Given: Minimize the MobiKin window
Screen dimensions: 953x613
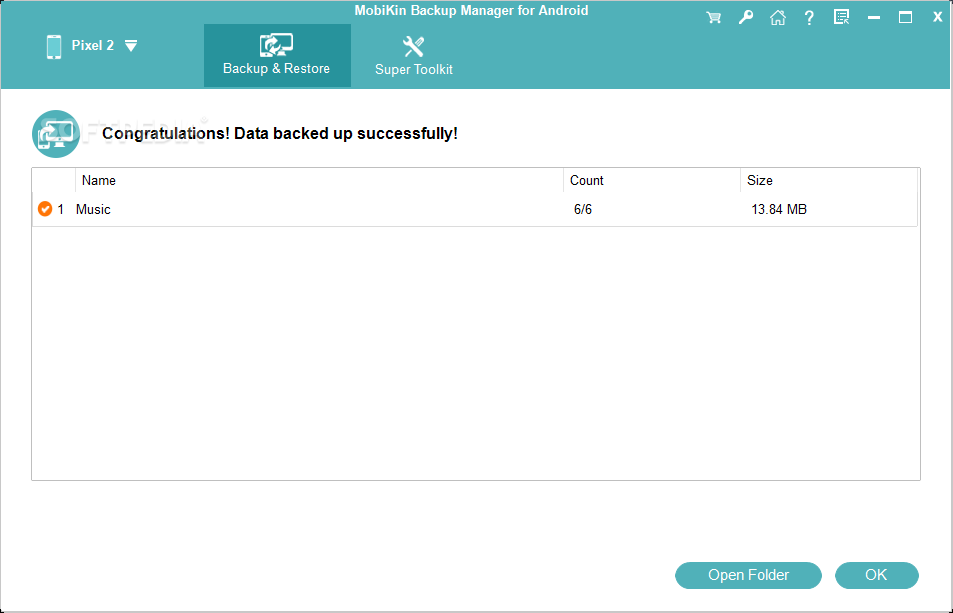Looking at the screenshot, I should (874, 18).
